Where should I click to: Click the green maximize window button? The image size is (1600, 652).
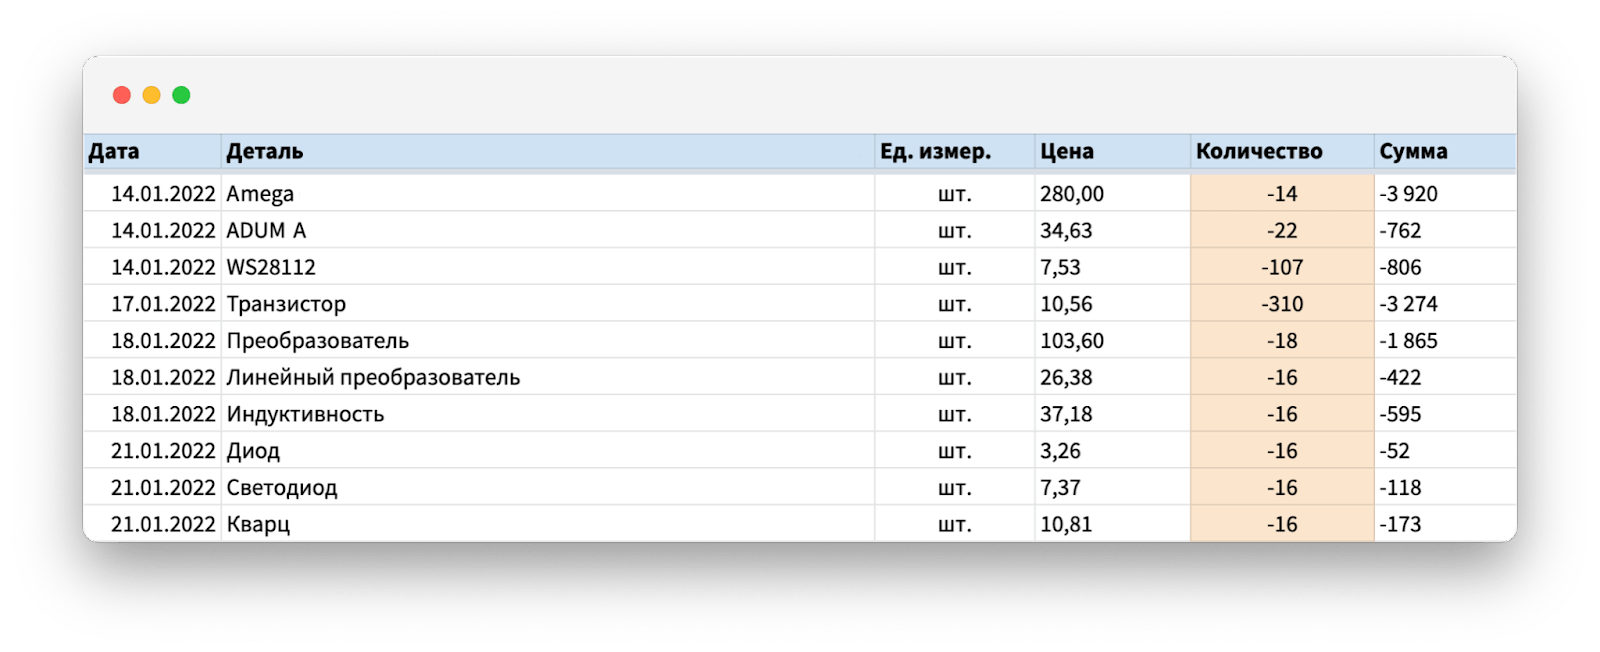click(x=181, y=95)
